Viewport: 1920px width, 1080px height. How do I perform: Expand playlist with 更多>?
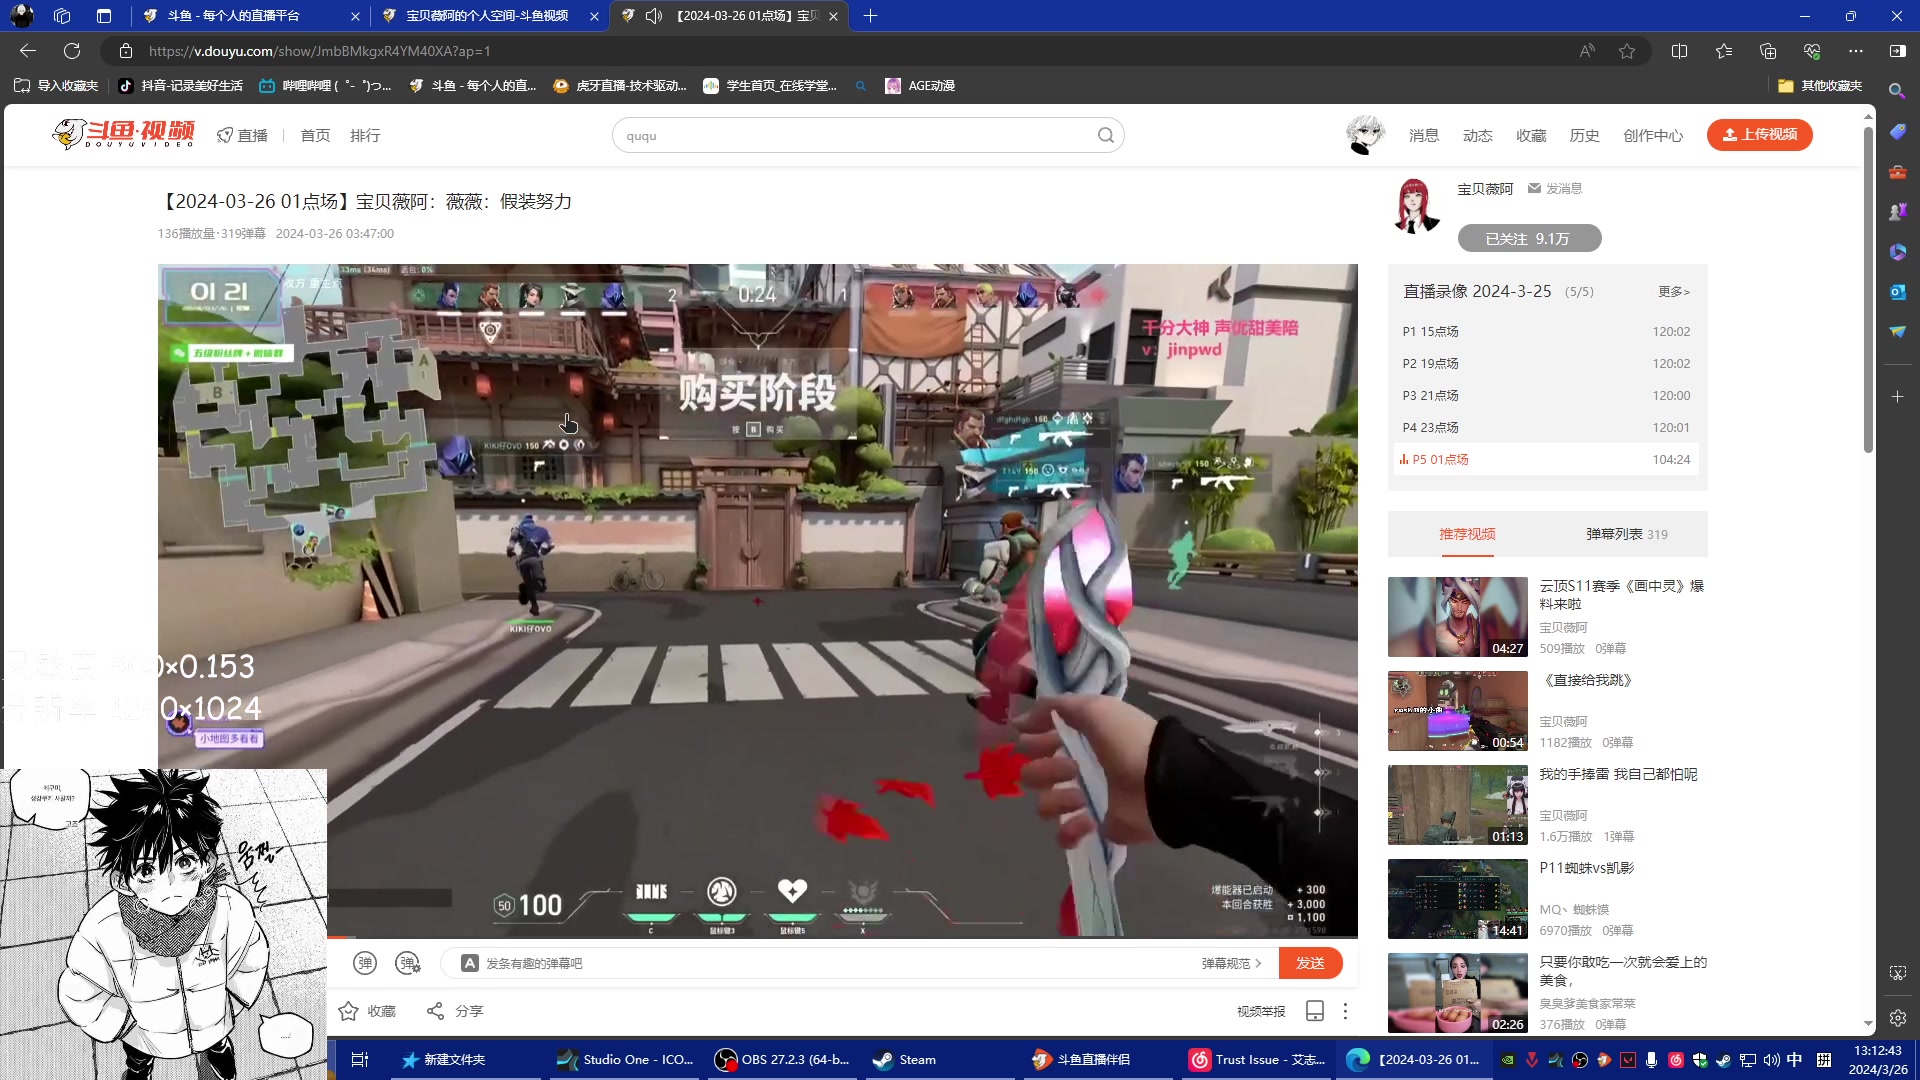coord(1674,291)
